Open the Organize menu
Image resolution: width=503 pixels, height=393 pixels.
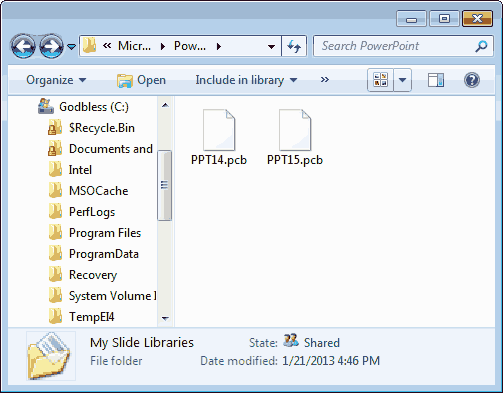[x=56, y=80]
